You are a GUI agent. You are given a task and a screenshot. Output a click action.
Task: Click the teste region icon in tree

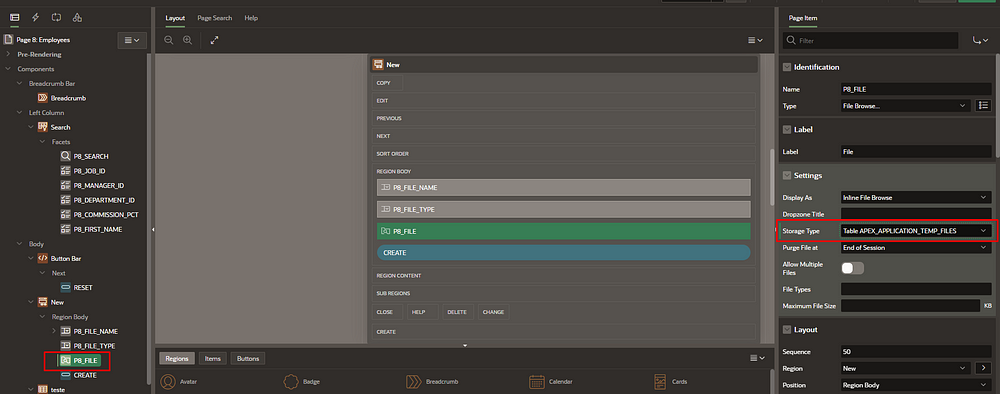pos(43,389)
